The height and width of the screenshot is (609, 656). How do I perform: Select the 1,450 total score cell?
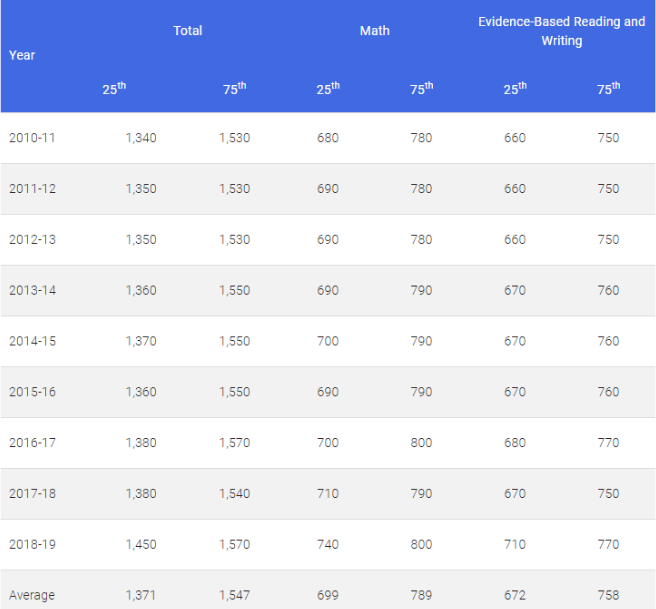141,545
